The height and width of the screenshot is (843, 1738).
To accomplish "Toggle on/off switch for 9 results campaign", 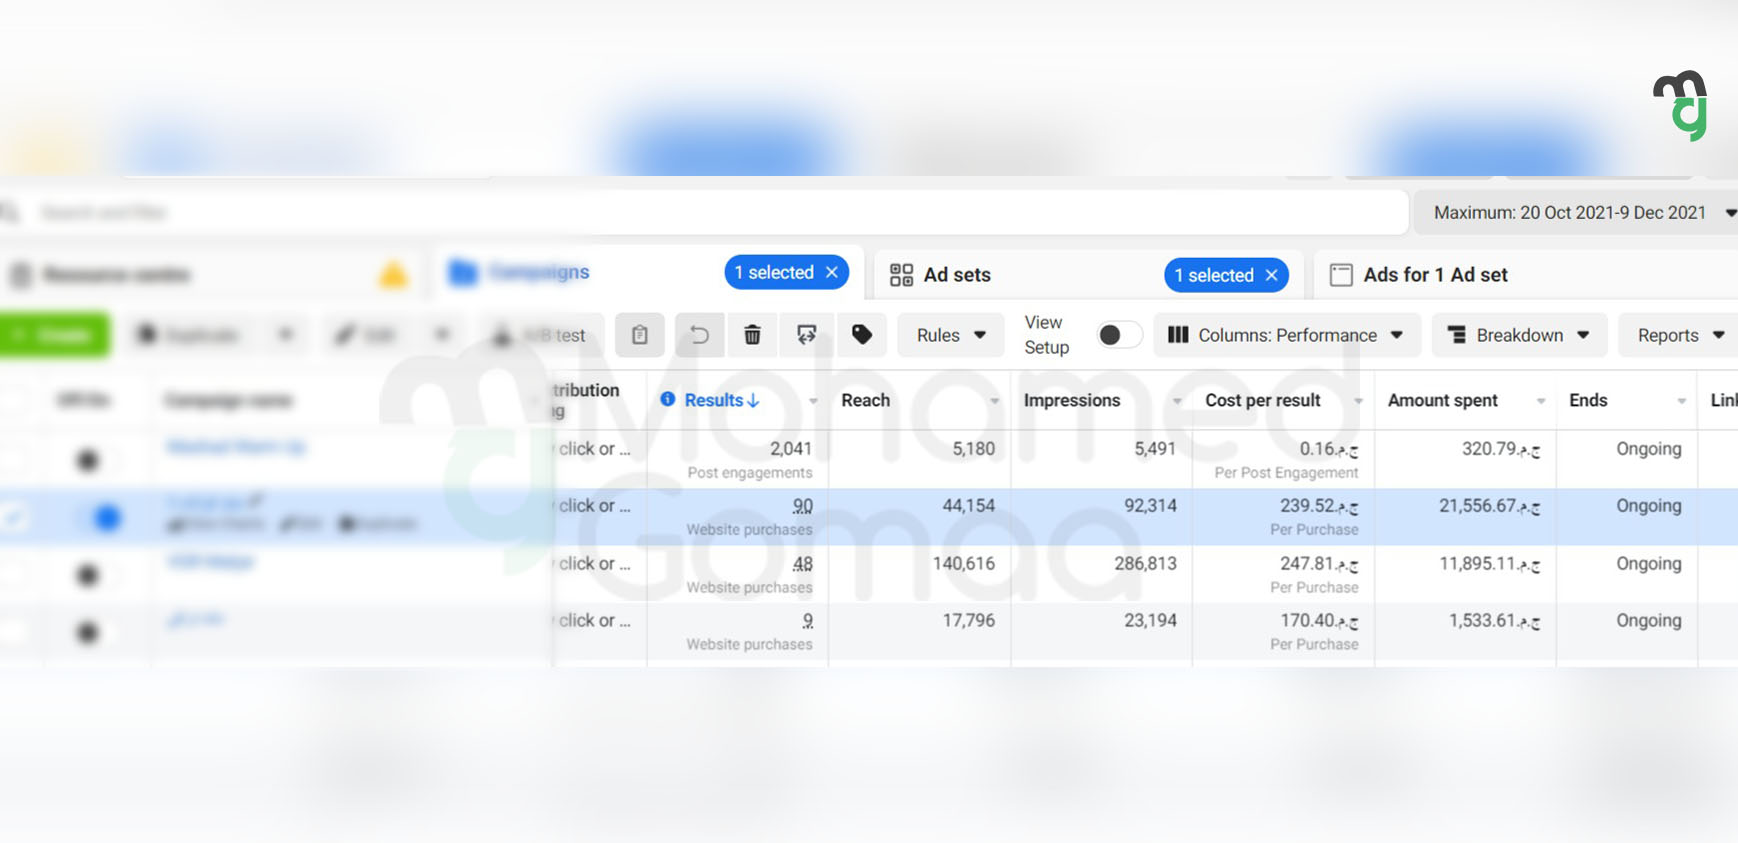I will pyautogui.click(x=97, y=632).
